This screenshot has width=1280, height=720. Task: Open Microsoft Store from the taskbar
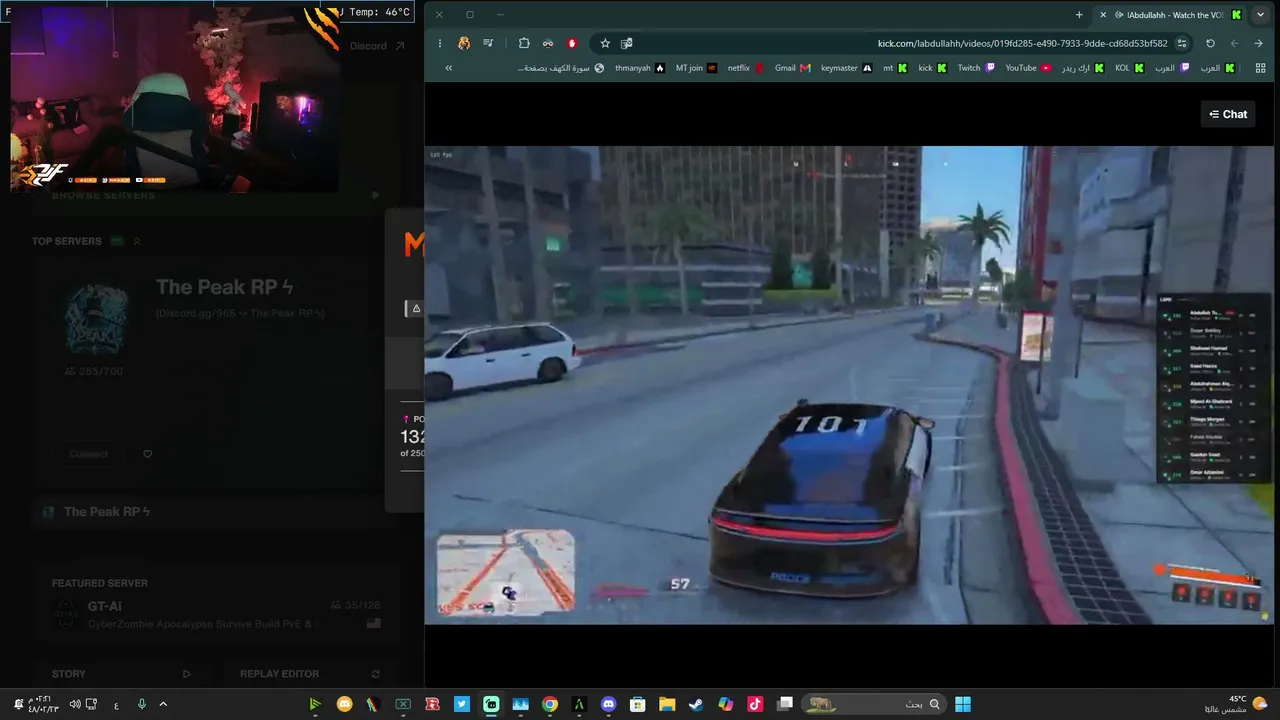click(638, 704)
